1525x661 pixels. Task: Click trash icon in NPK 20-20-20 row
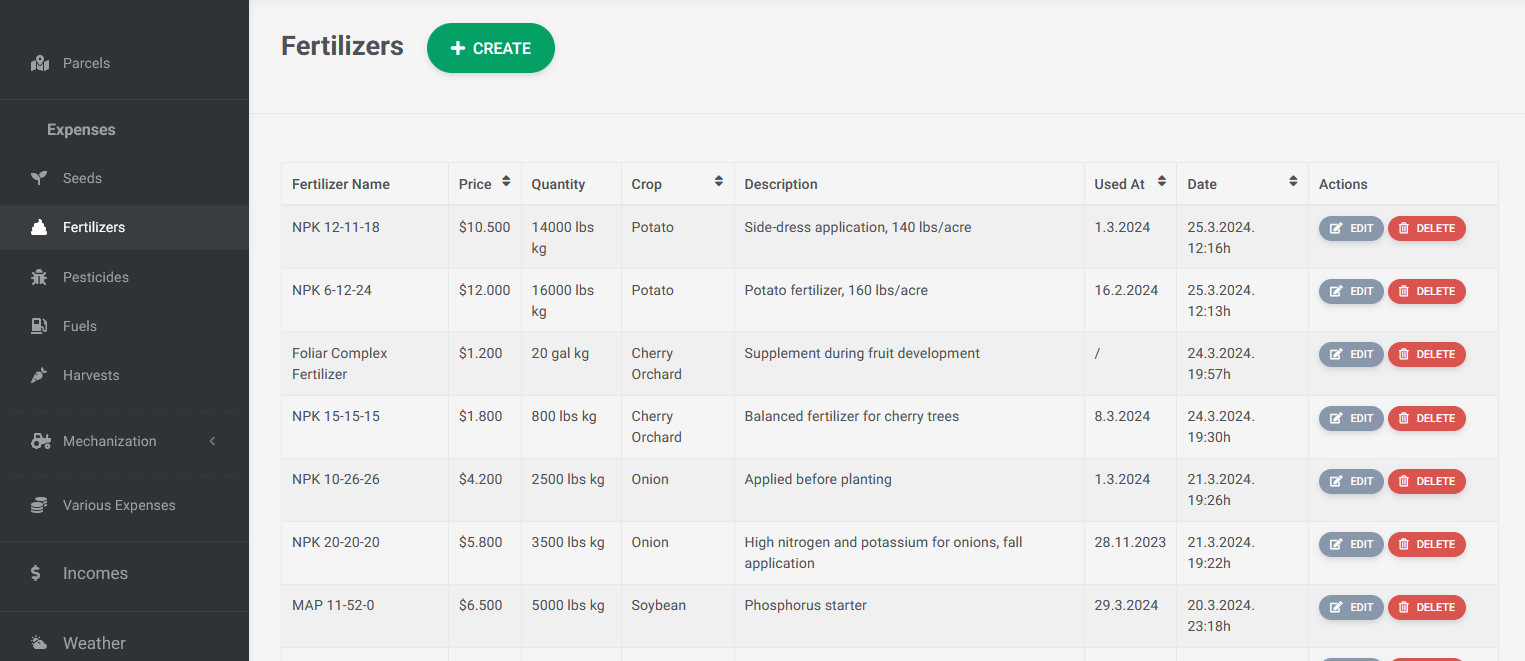pyautogui.click(x=1404, y=544)
